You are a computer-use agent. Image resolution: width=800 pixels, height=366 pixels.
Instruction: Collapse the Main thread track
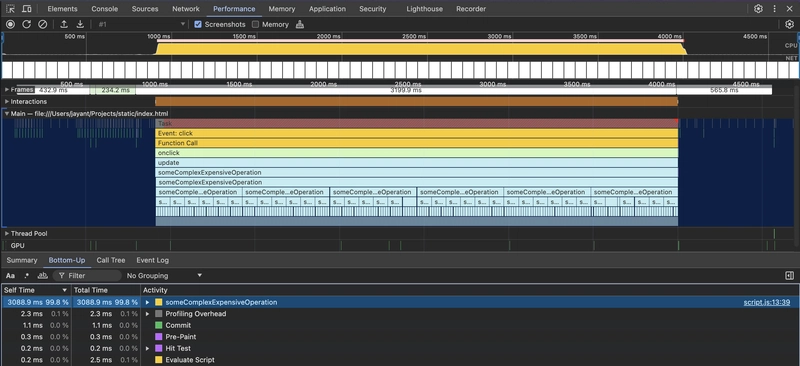[7, 113]
